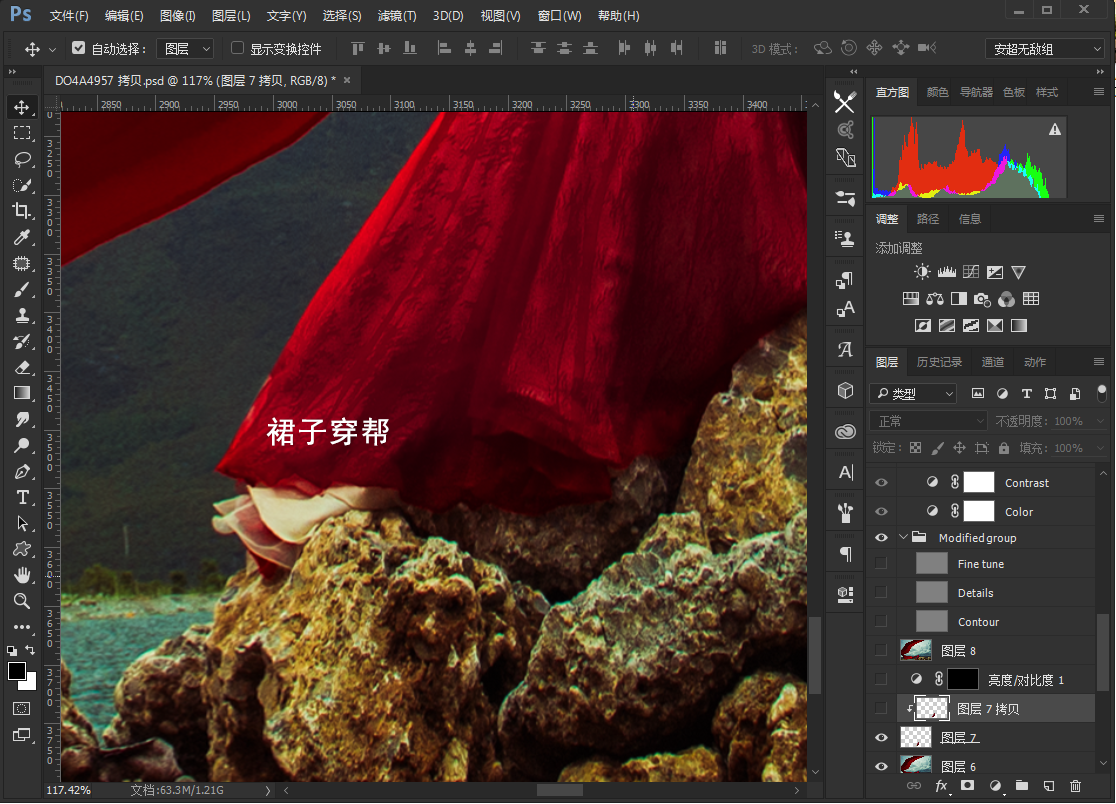Create a new layer icon
Screen dimensions: 1116x804
coord(1048,786)
